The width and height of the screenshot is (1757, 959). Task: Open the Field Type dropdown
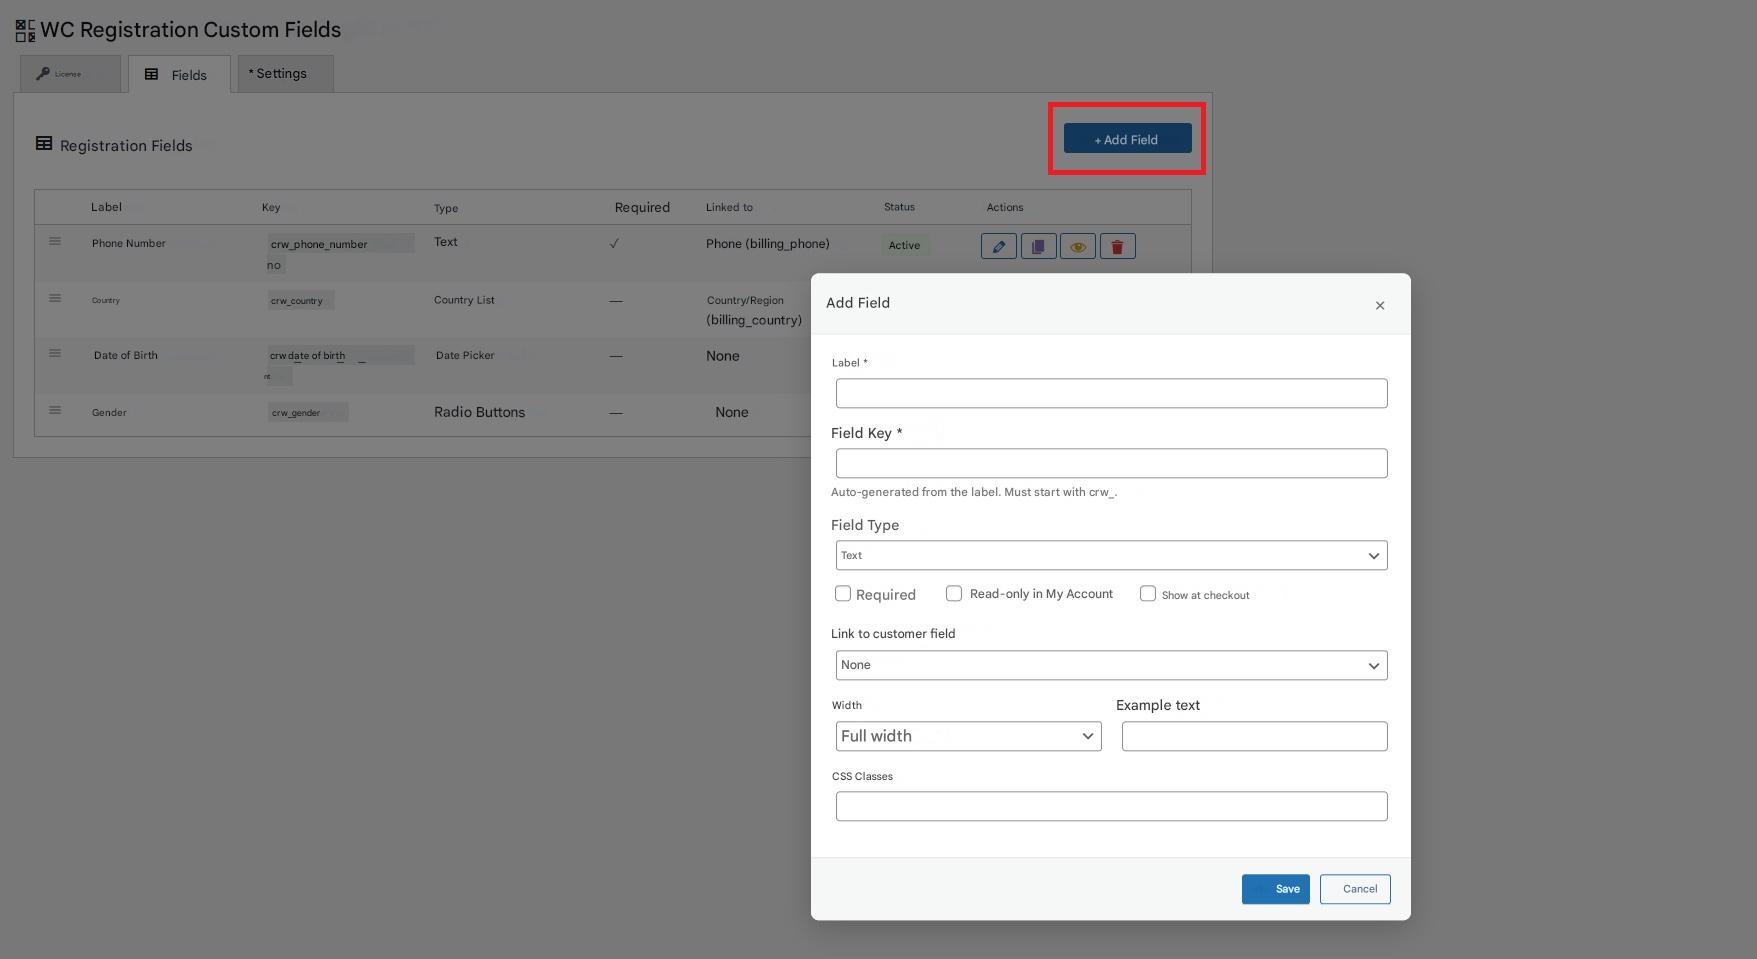click(x=1110, y=556)
